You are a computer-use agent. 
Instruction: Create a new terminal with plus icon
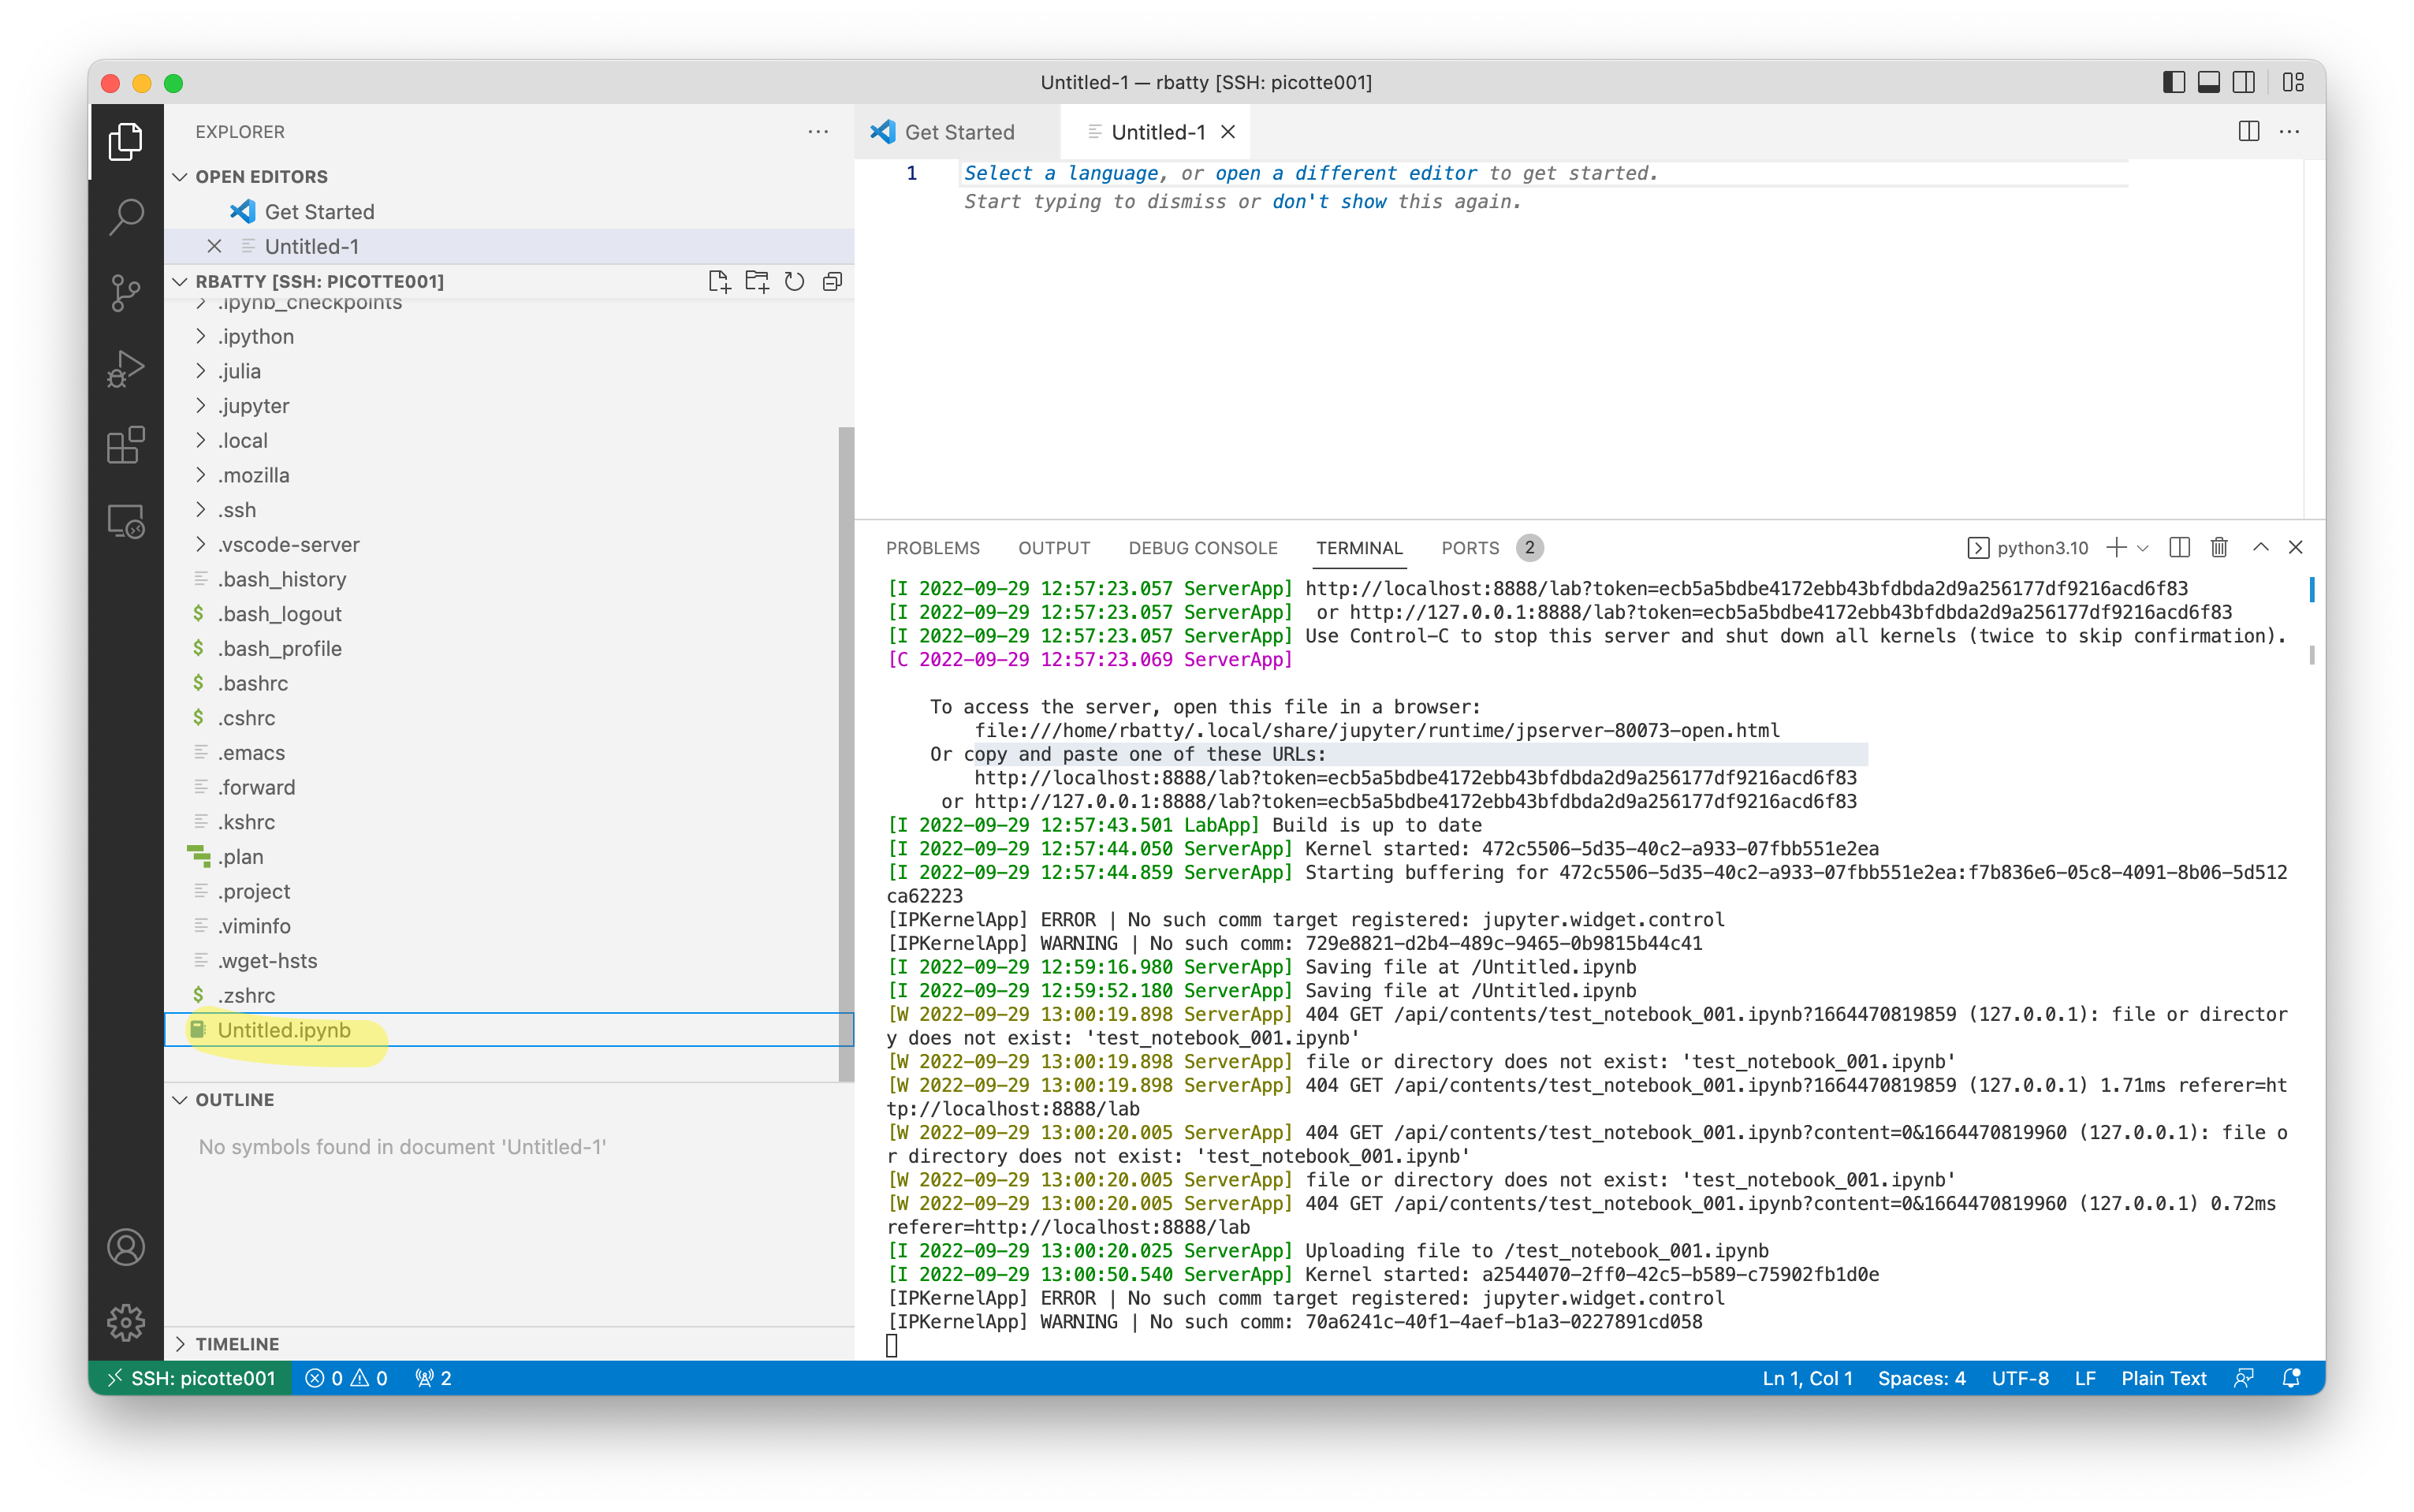[x=2116, y=547]
